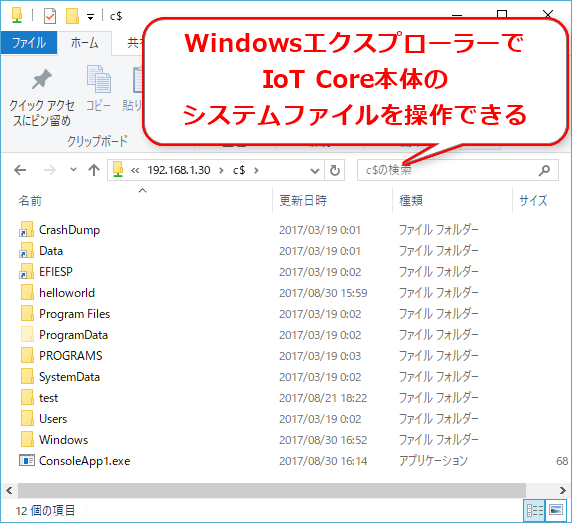This screenshot has width=572, height=523.
Task: Switch to details view layout
Action: pos(535,510)
